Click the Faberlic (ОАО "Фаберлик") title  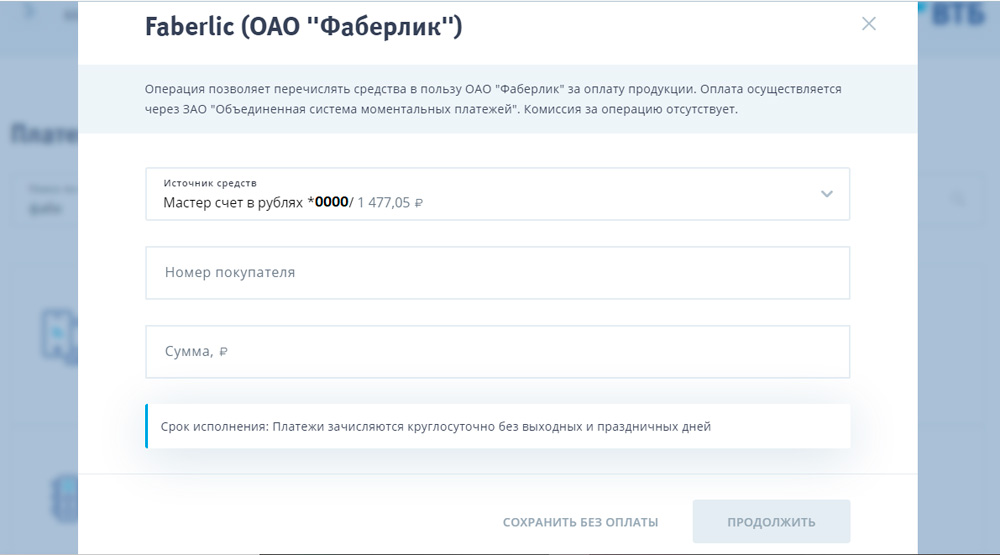click(304, 27)
